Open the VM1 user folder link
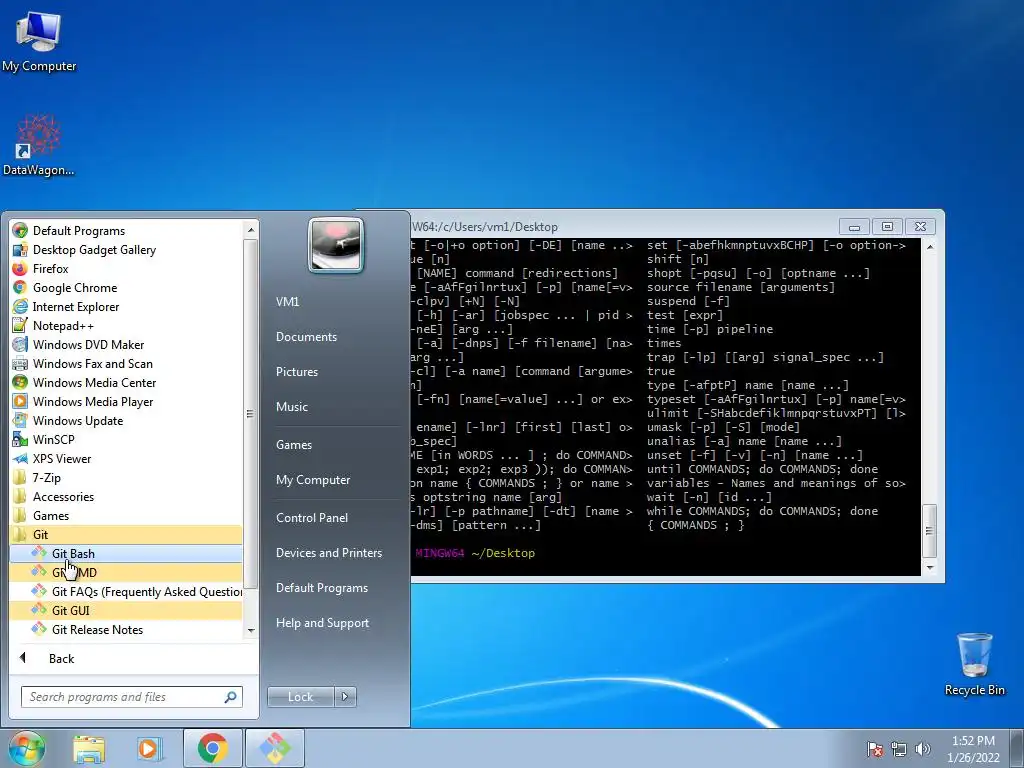Screen dimensions: 1024x768 click(287, 302)
